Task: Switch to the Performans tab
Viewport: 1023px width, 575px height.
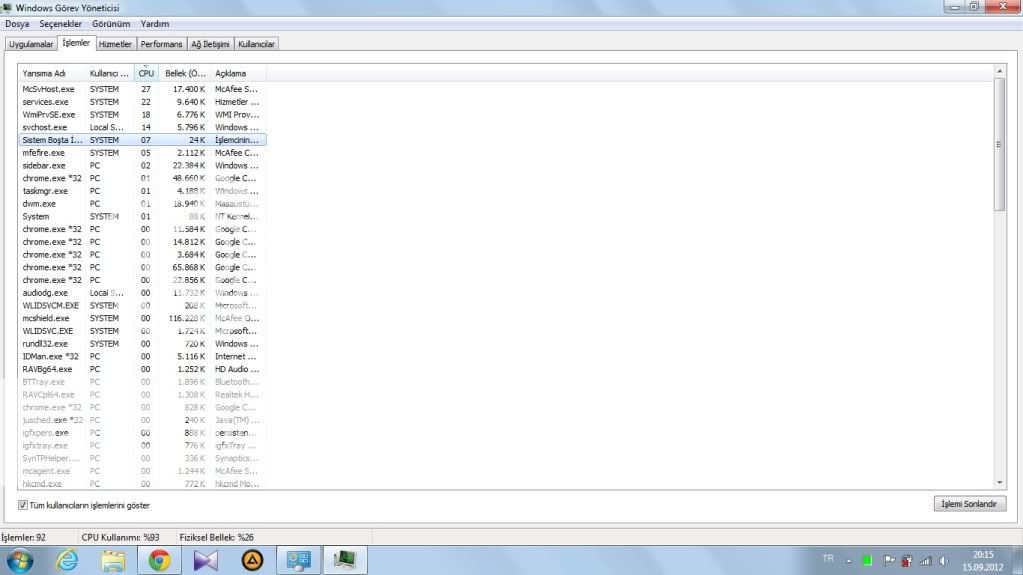Action: [161, 44]
